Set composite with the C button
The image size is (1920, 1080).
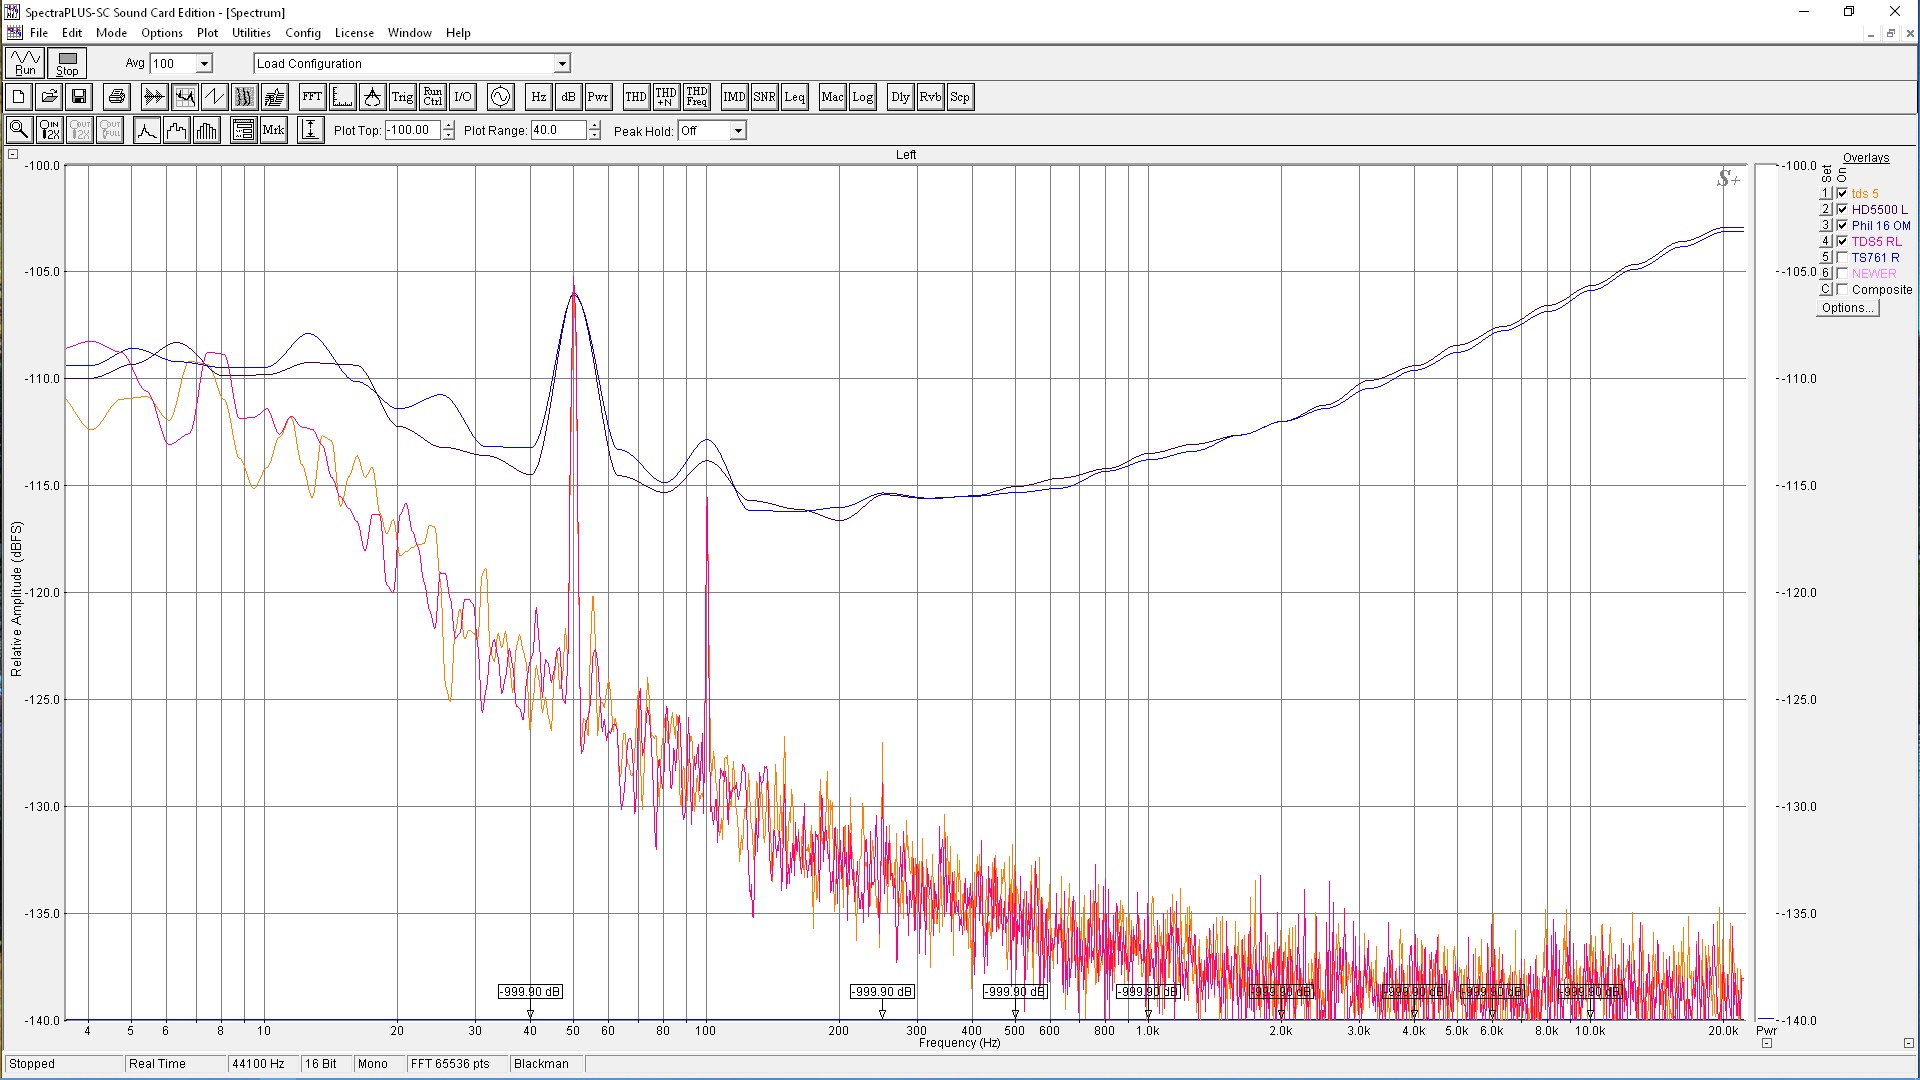(x=1825, y=290)
